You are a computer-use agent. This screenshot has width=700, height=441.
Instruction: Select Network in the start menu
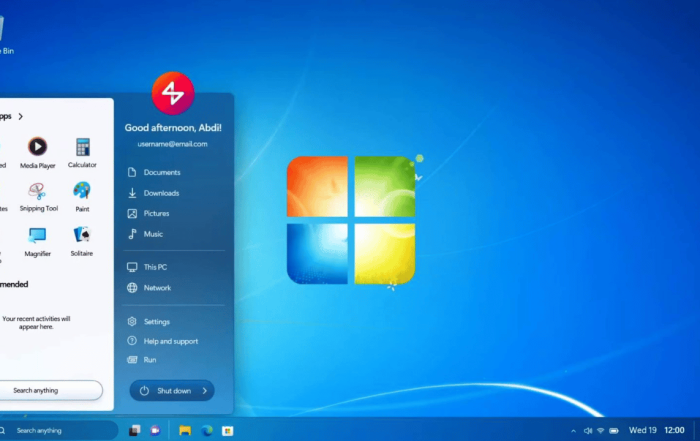tap(157, 288)
